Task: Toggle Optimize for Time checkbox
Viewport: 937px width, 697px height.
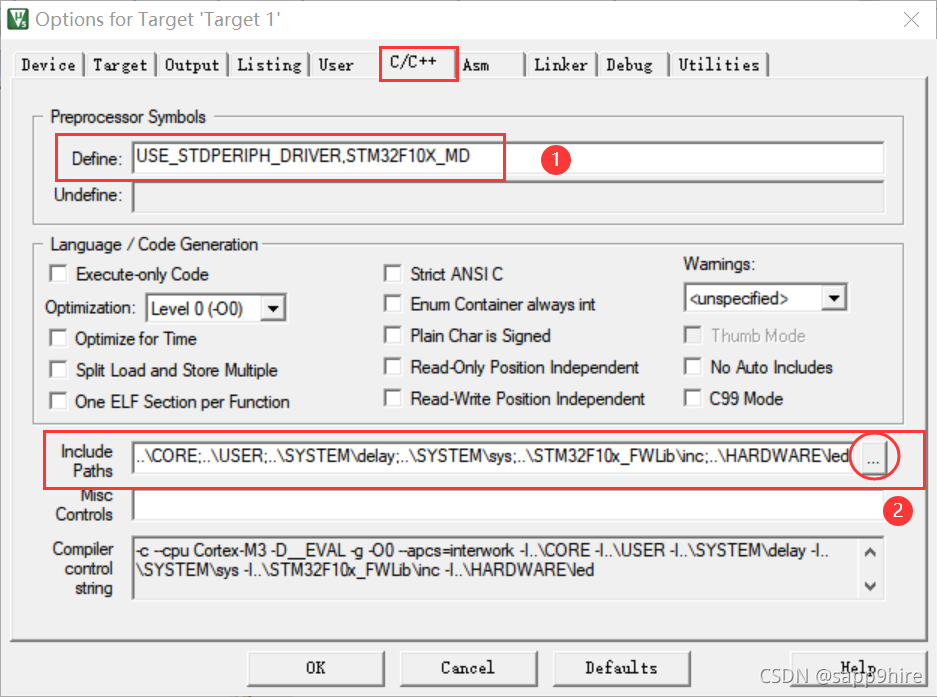Action: [x=59, y=338]
